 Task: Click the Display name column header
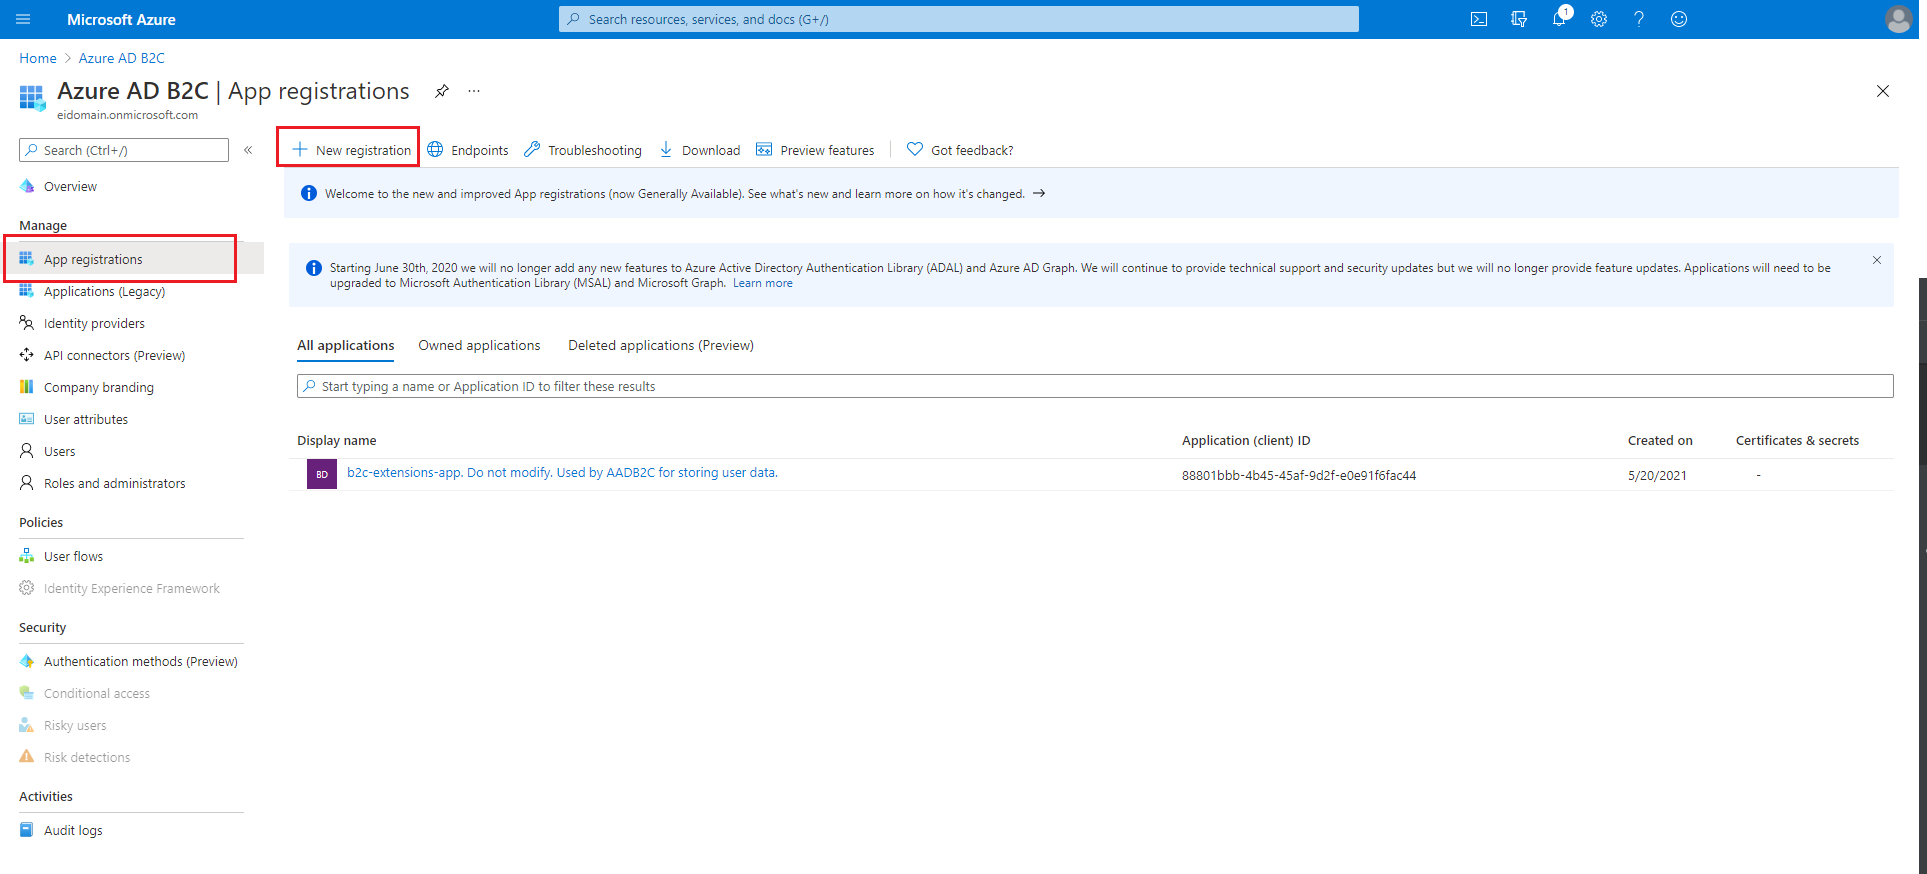pyautogui.click(x=337, y=441)
